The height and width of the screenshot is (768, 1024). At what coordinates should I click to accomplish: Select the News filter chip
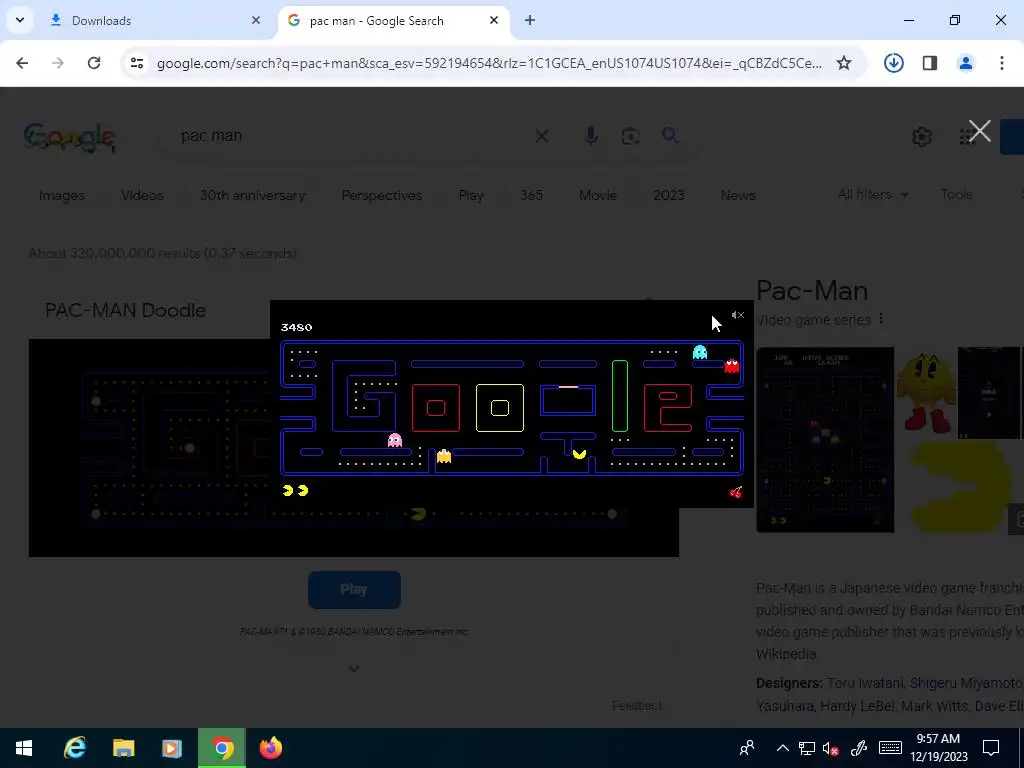pos(737,195)
